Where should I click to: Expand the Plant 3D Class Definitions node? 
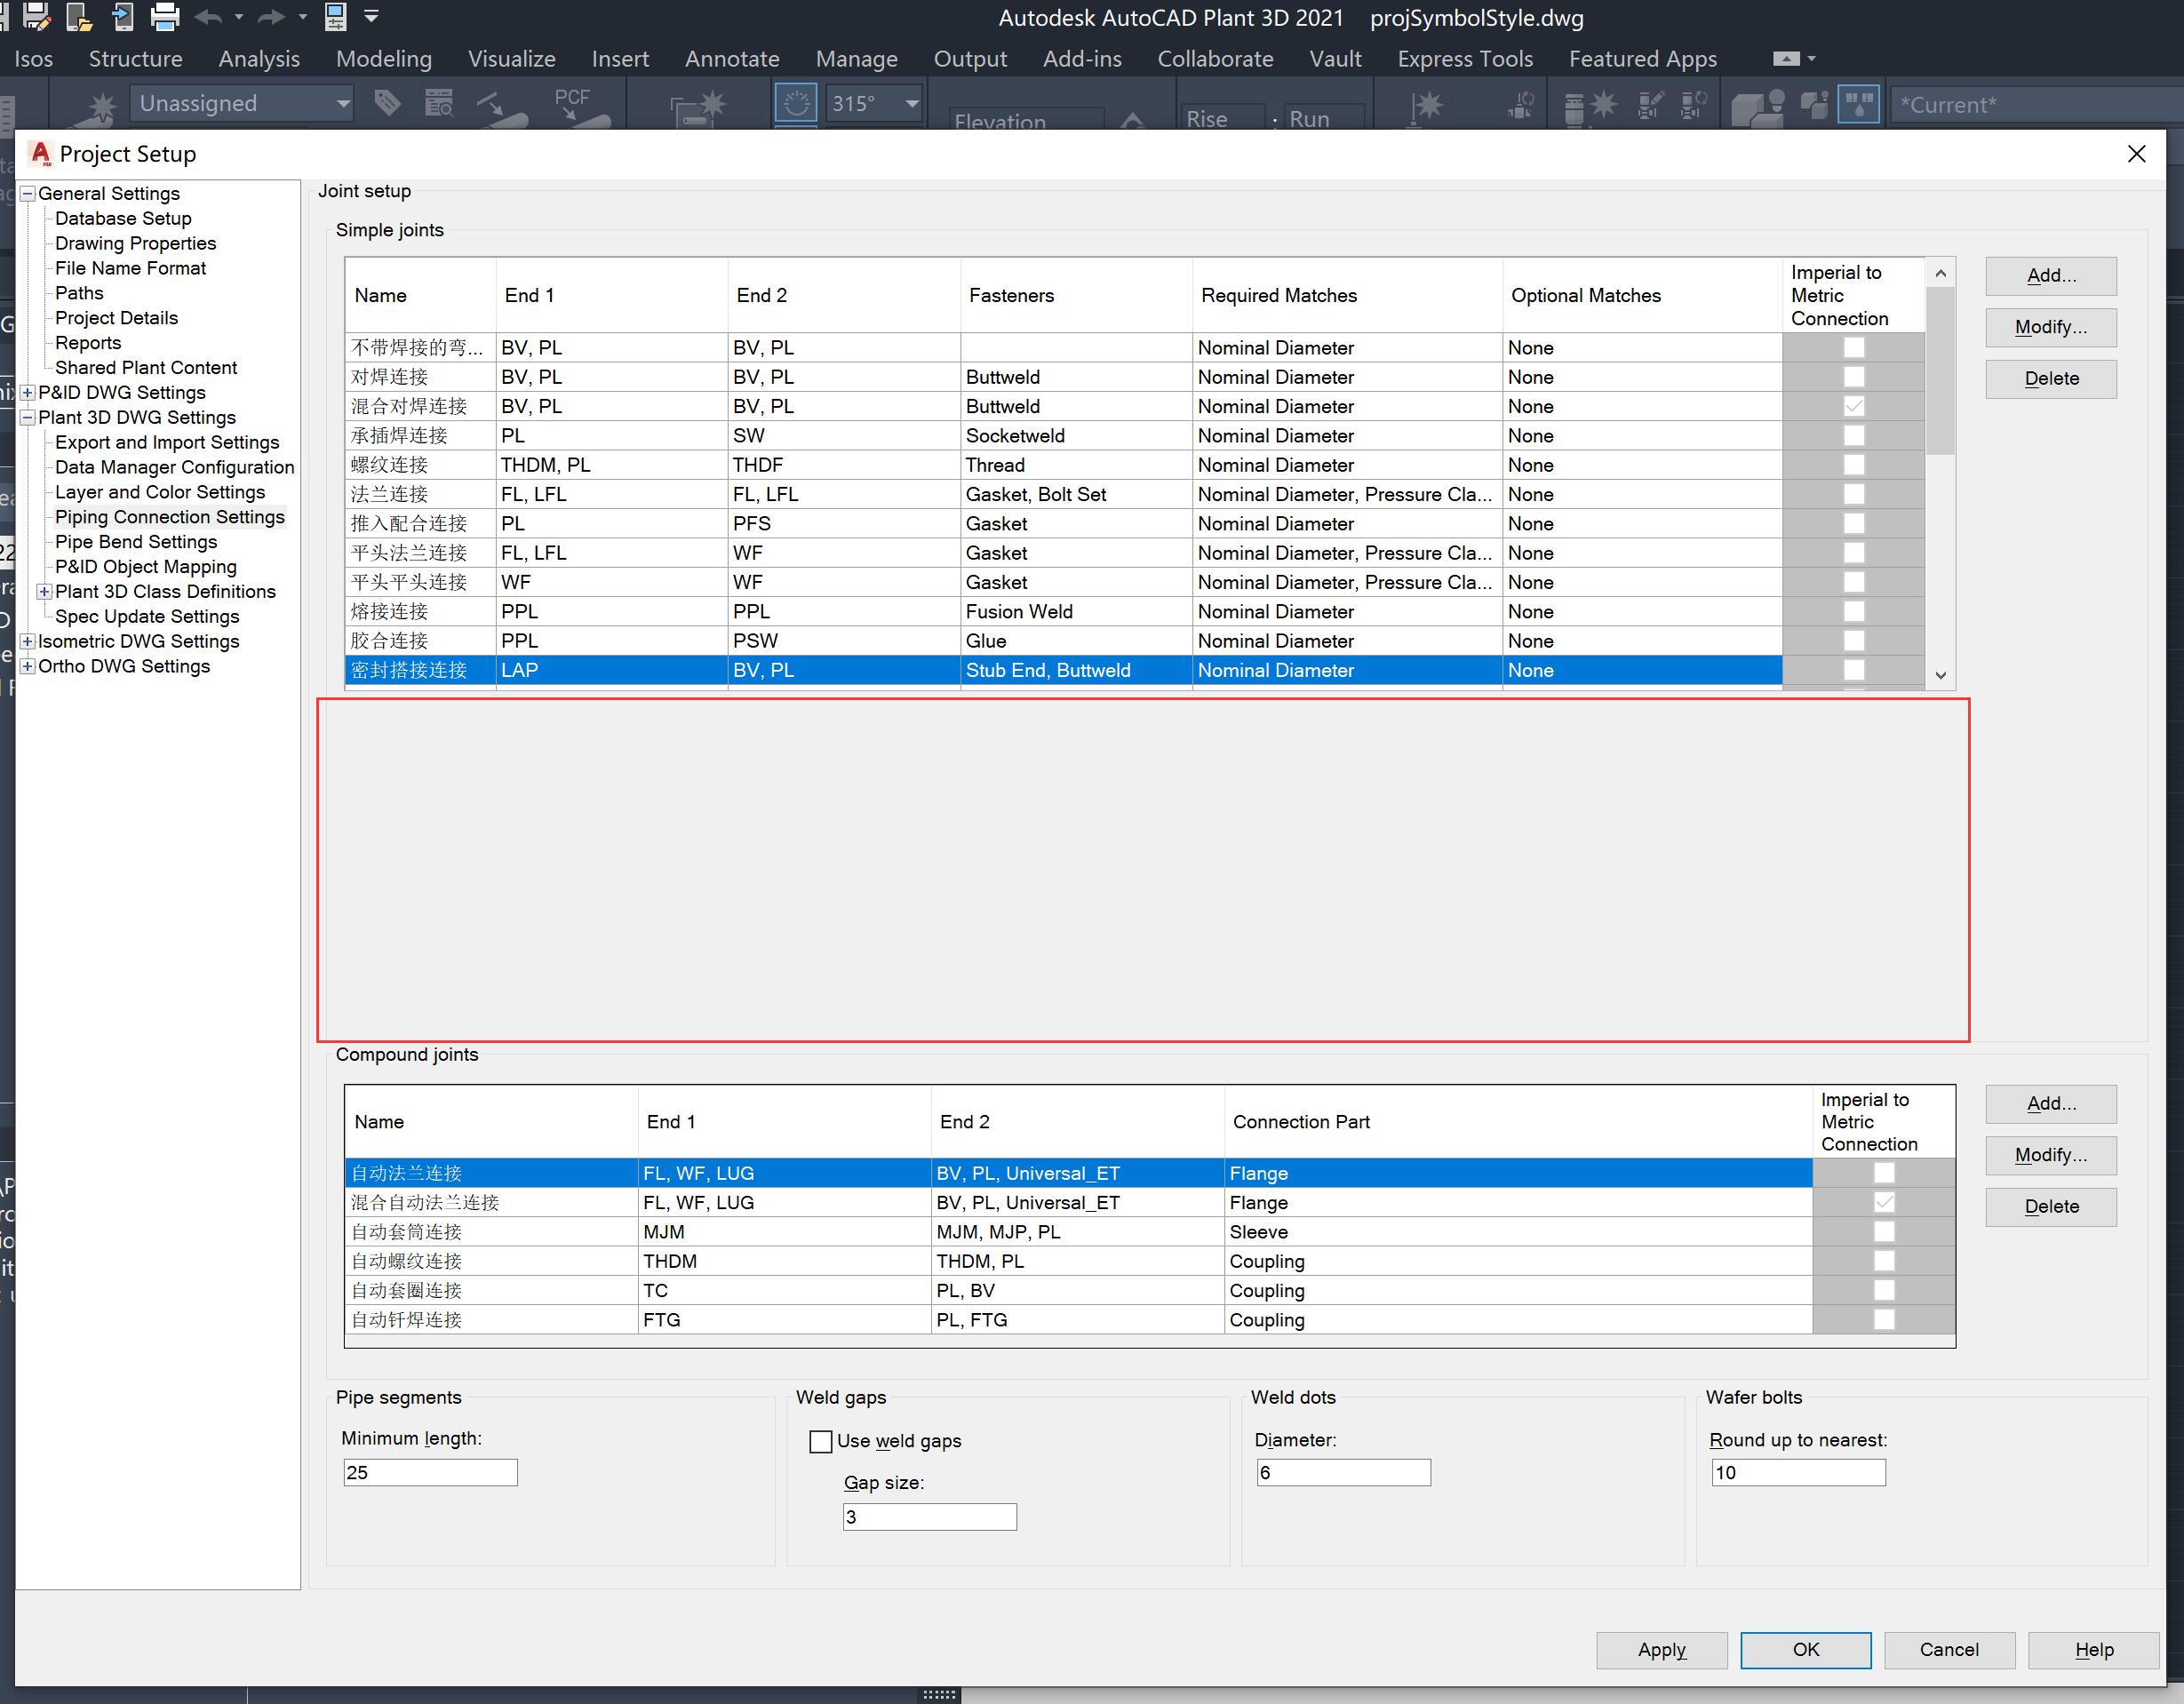[x=44, y=591]
